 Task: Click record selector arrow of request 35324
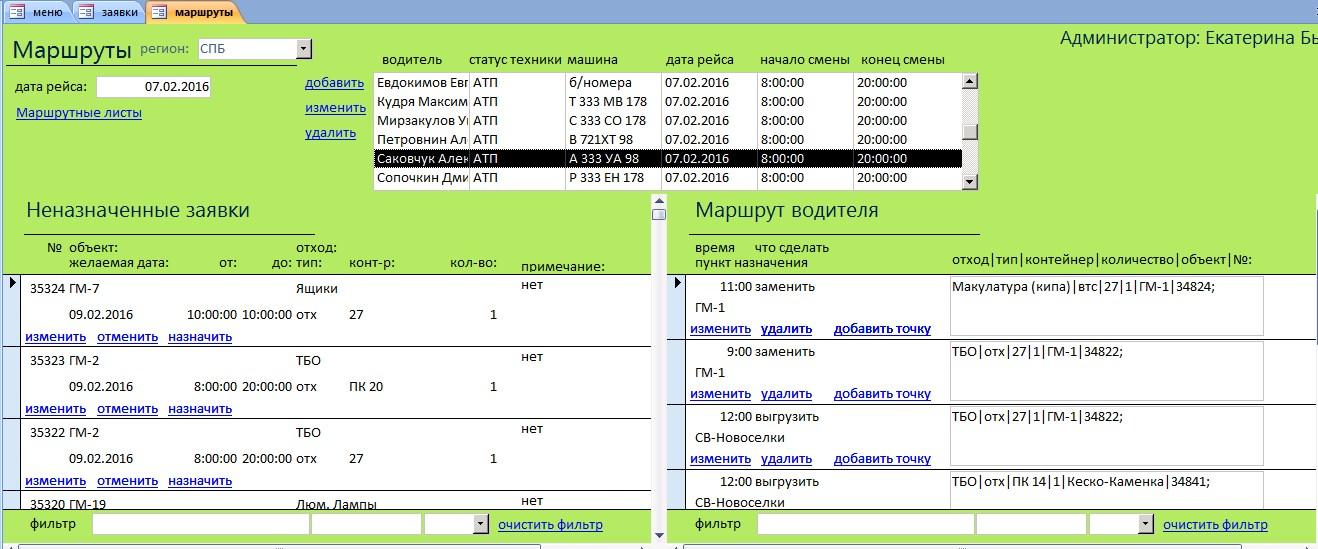[x=11, y=284]
